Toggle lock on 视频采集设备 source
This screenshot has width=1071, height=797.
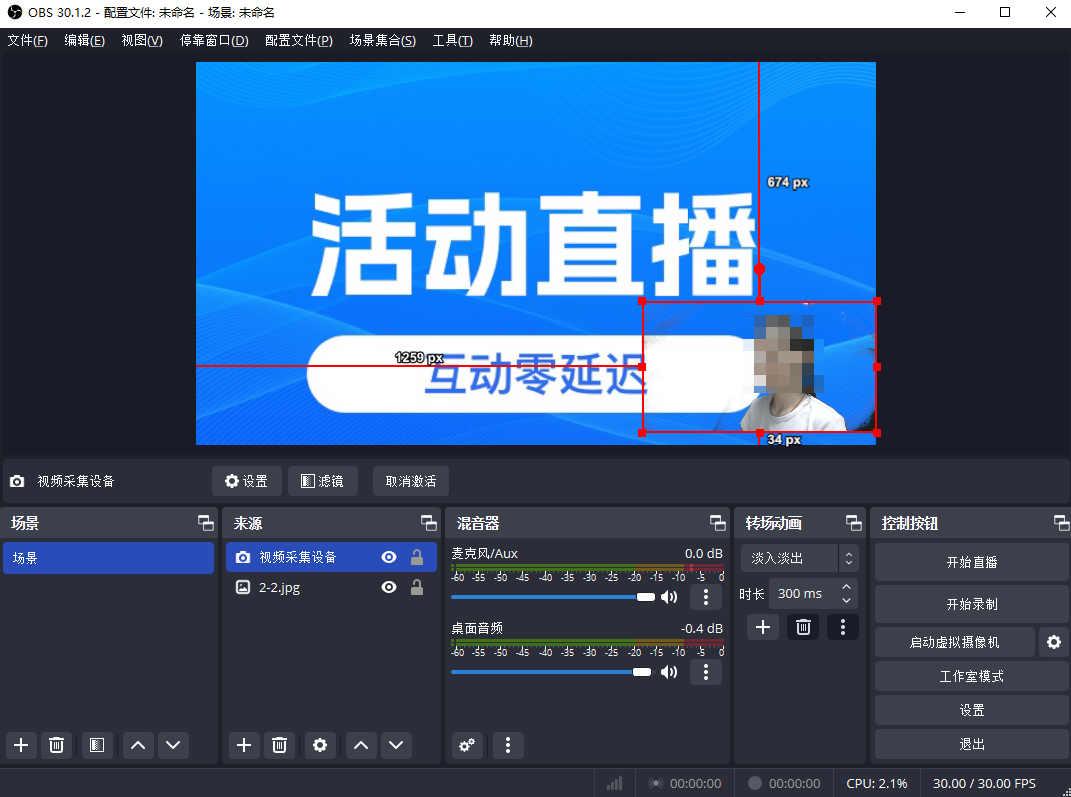[x=417, y=558]
